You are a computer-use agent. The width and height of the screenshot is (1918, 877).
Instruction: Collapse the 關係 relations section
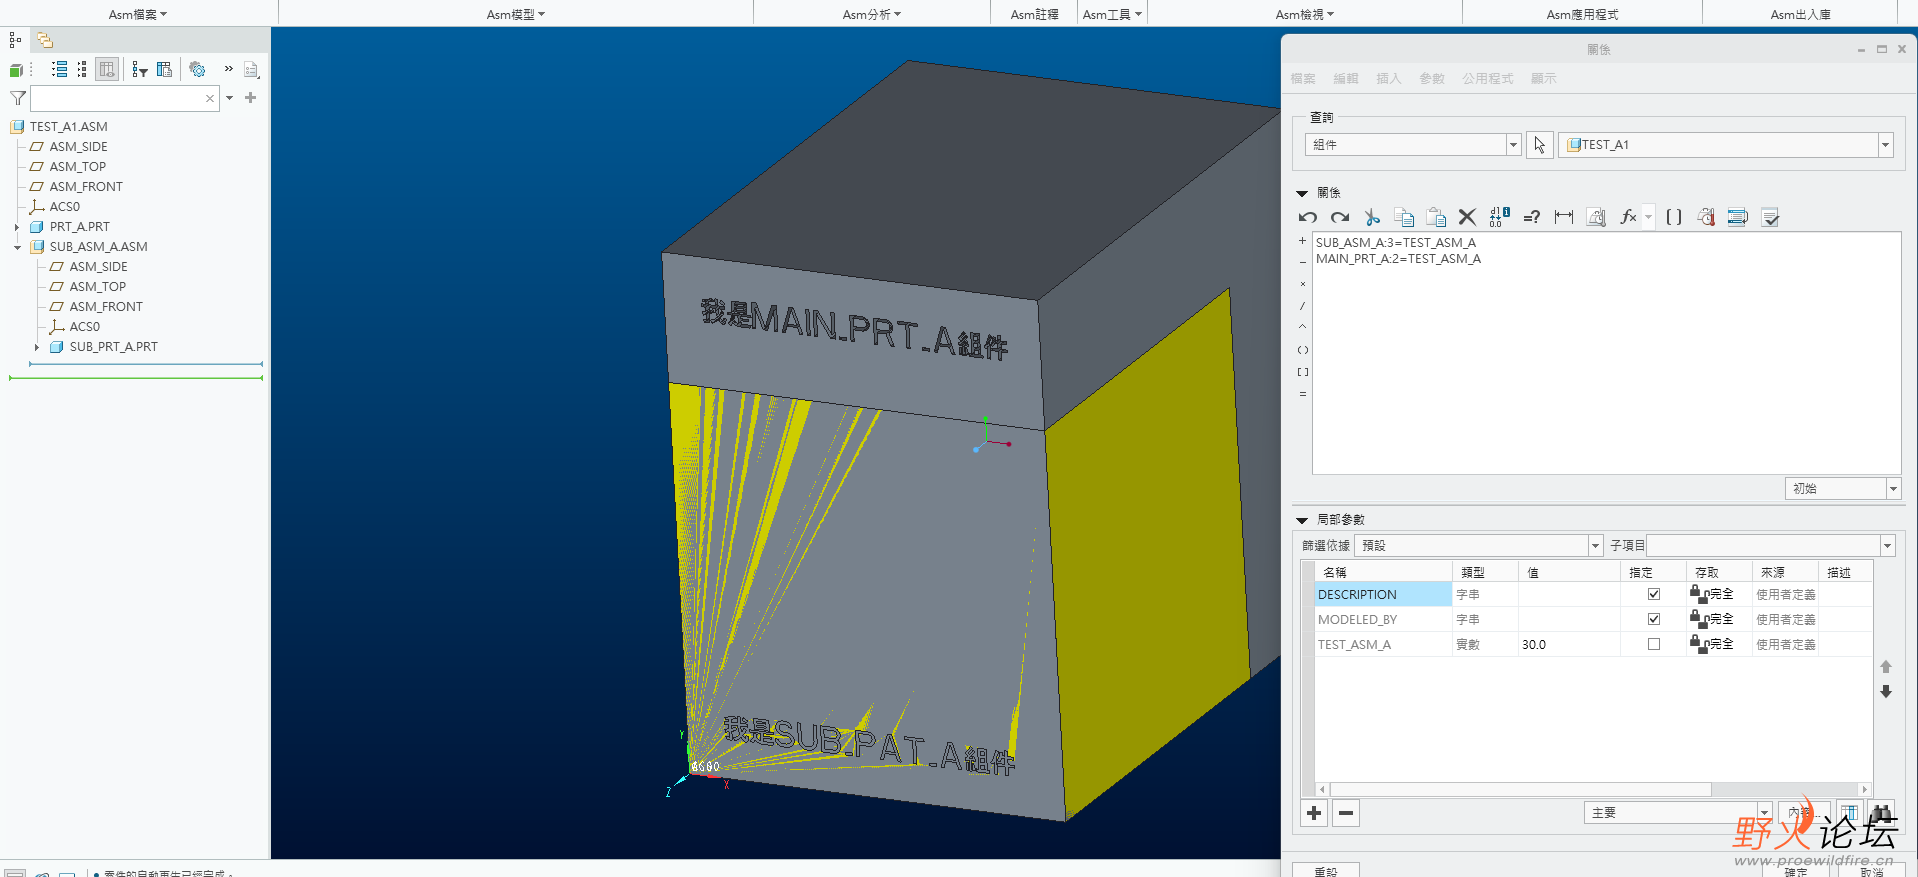(x=1302, y=193)
